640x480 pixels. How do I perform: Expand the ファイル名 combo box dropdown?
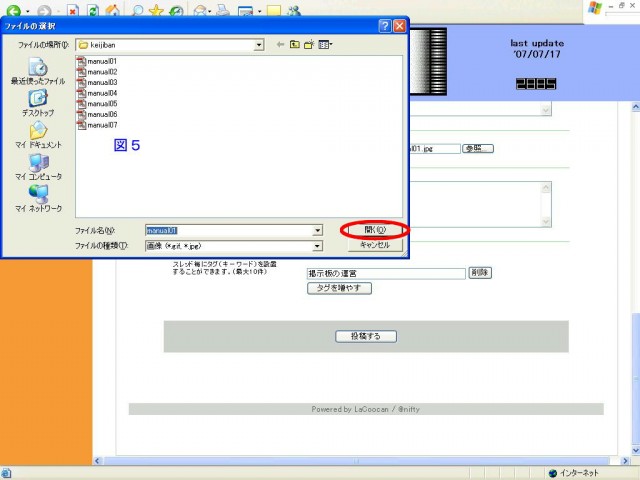click(317, 229)
